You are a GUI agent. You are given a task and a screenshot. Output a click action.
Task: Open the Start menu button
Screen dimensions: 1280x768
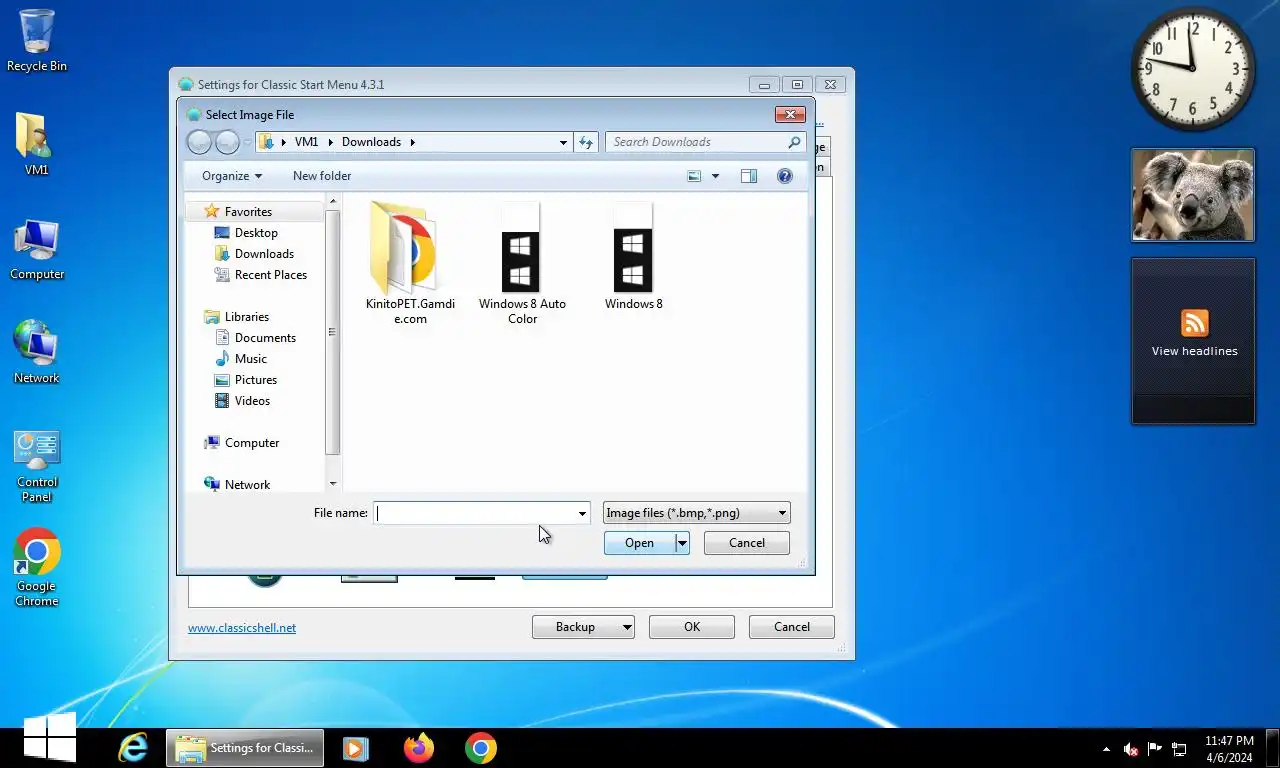tap(49, 738)
